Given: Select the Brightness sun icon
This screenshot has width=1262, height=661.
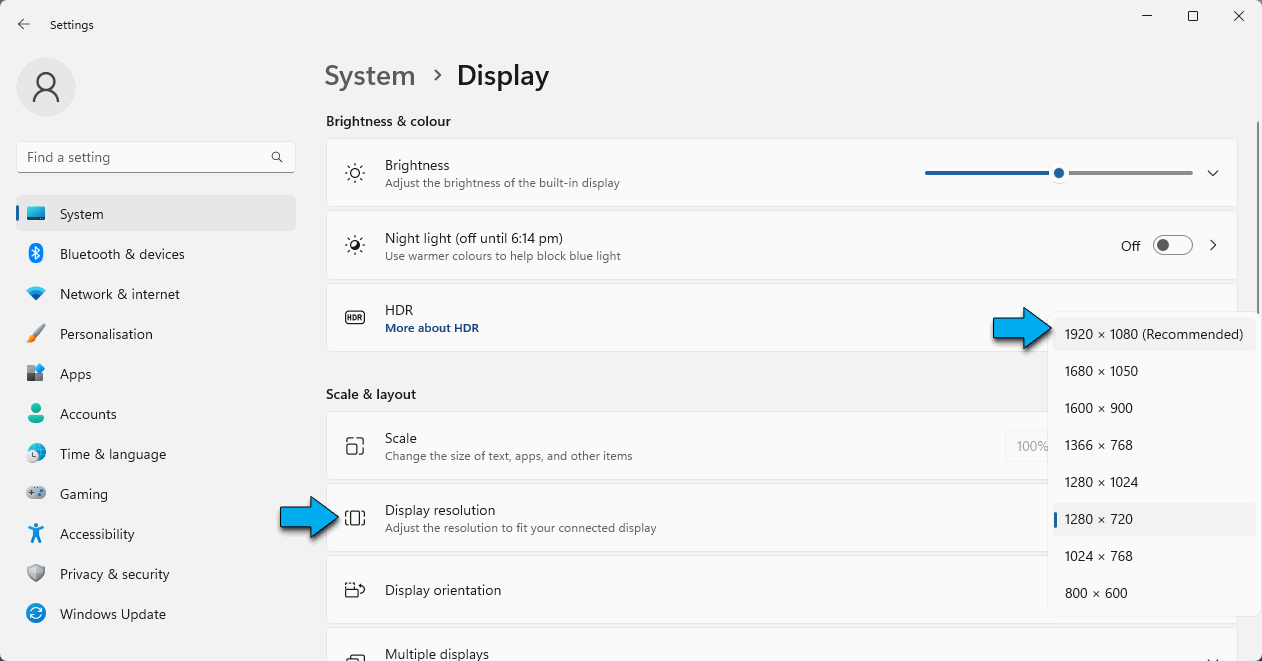Looking at the screenshot, I should click(x=355, y=172).
